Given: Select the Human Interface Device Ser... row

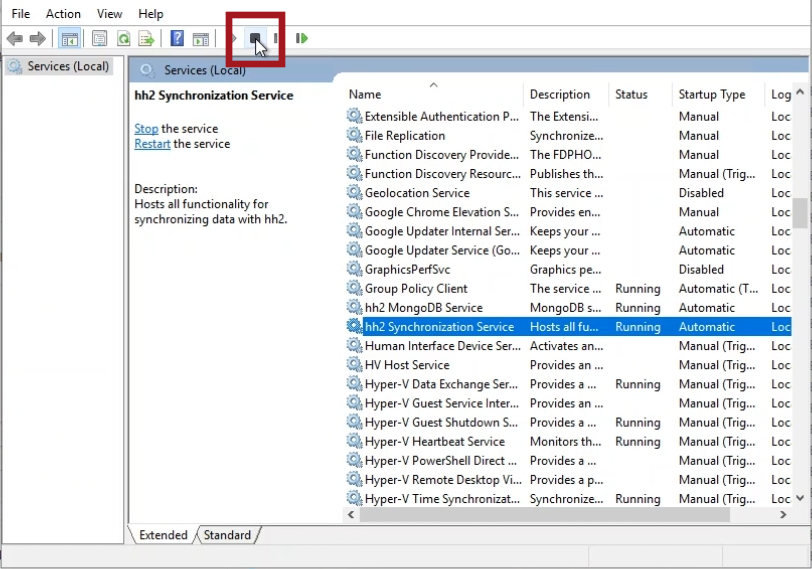Looking at the screenshot, I should pos(568,346).
